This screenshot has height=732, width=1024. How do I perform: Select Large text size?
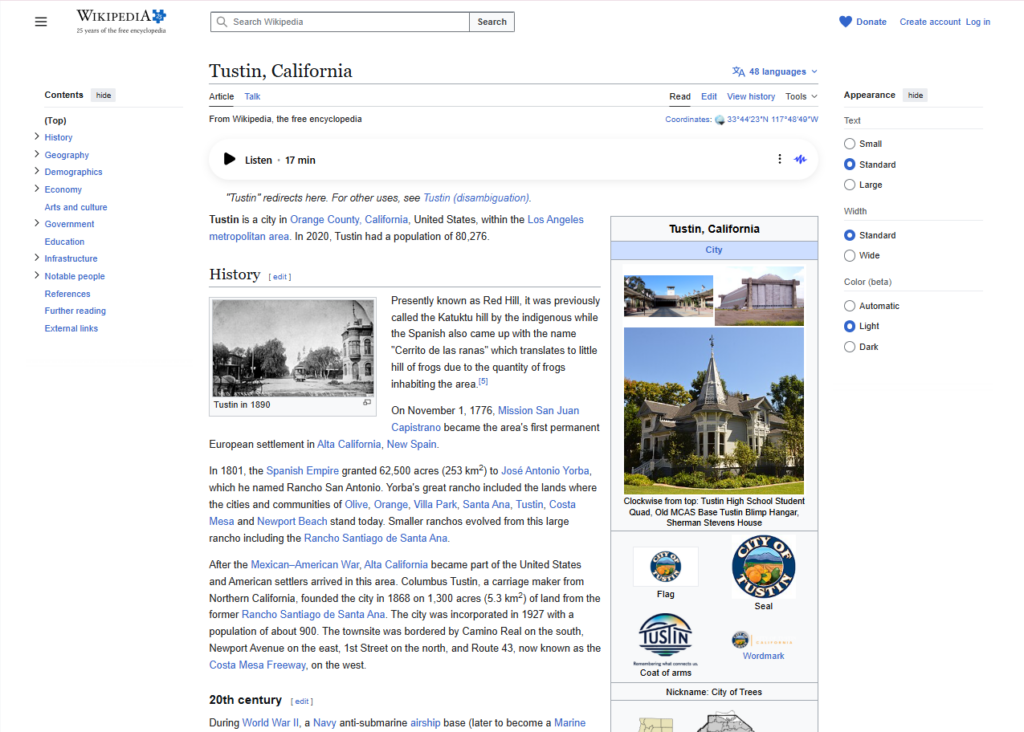(849, 185)
